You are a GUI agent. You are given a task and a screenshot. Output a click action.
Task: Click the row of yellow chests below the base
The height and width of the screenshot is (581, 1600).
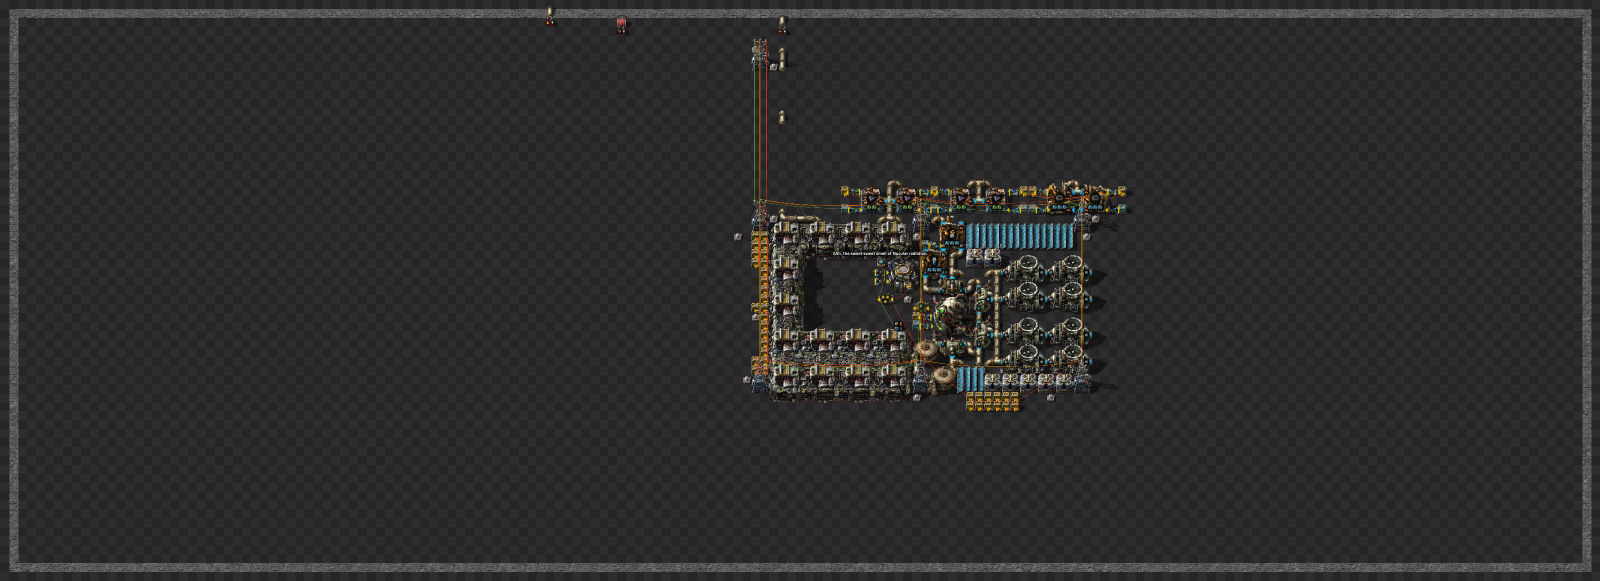pos(992,401)
